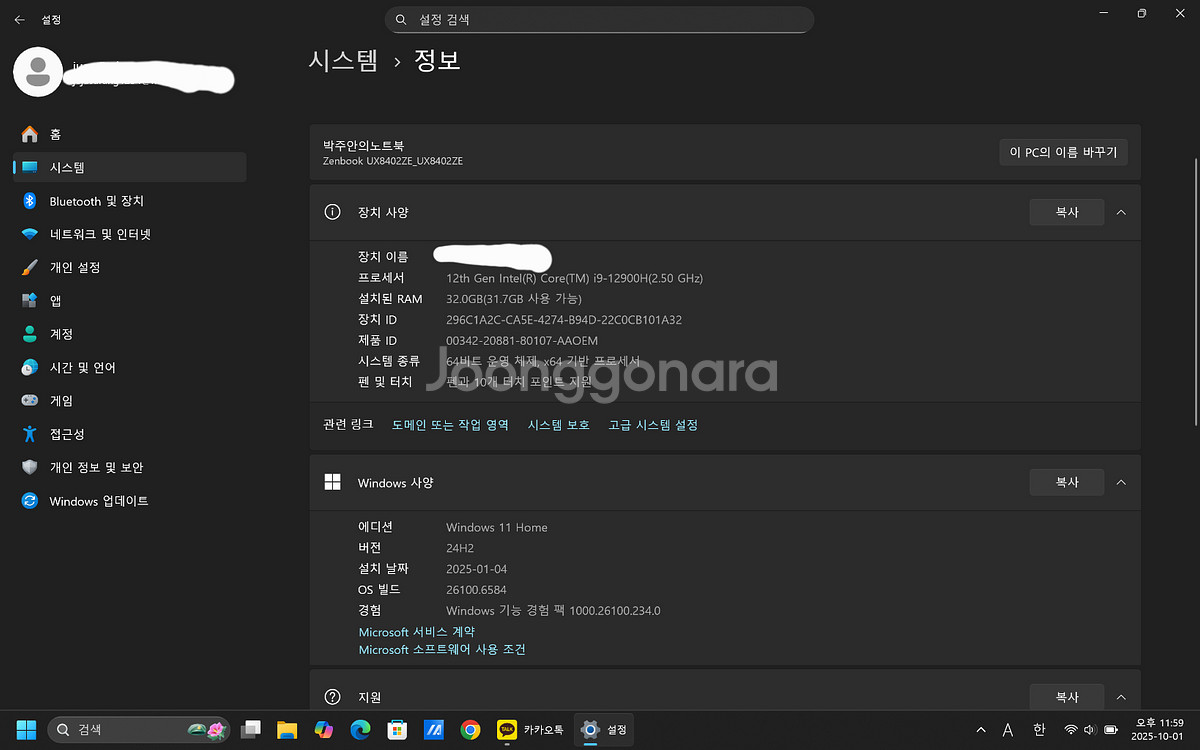Open the Bluetooth 및 장치 settings page
Screen dimensions: 1200x750
pyautogui.click(x=96, y=201)
